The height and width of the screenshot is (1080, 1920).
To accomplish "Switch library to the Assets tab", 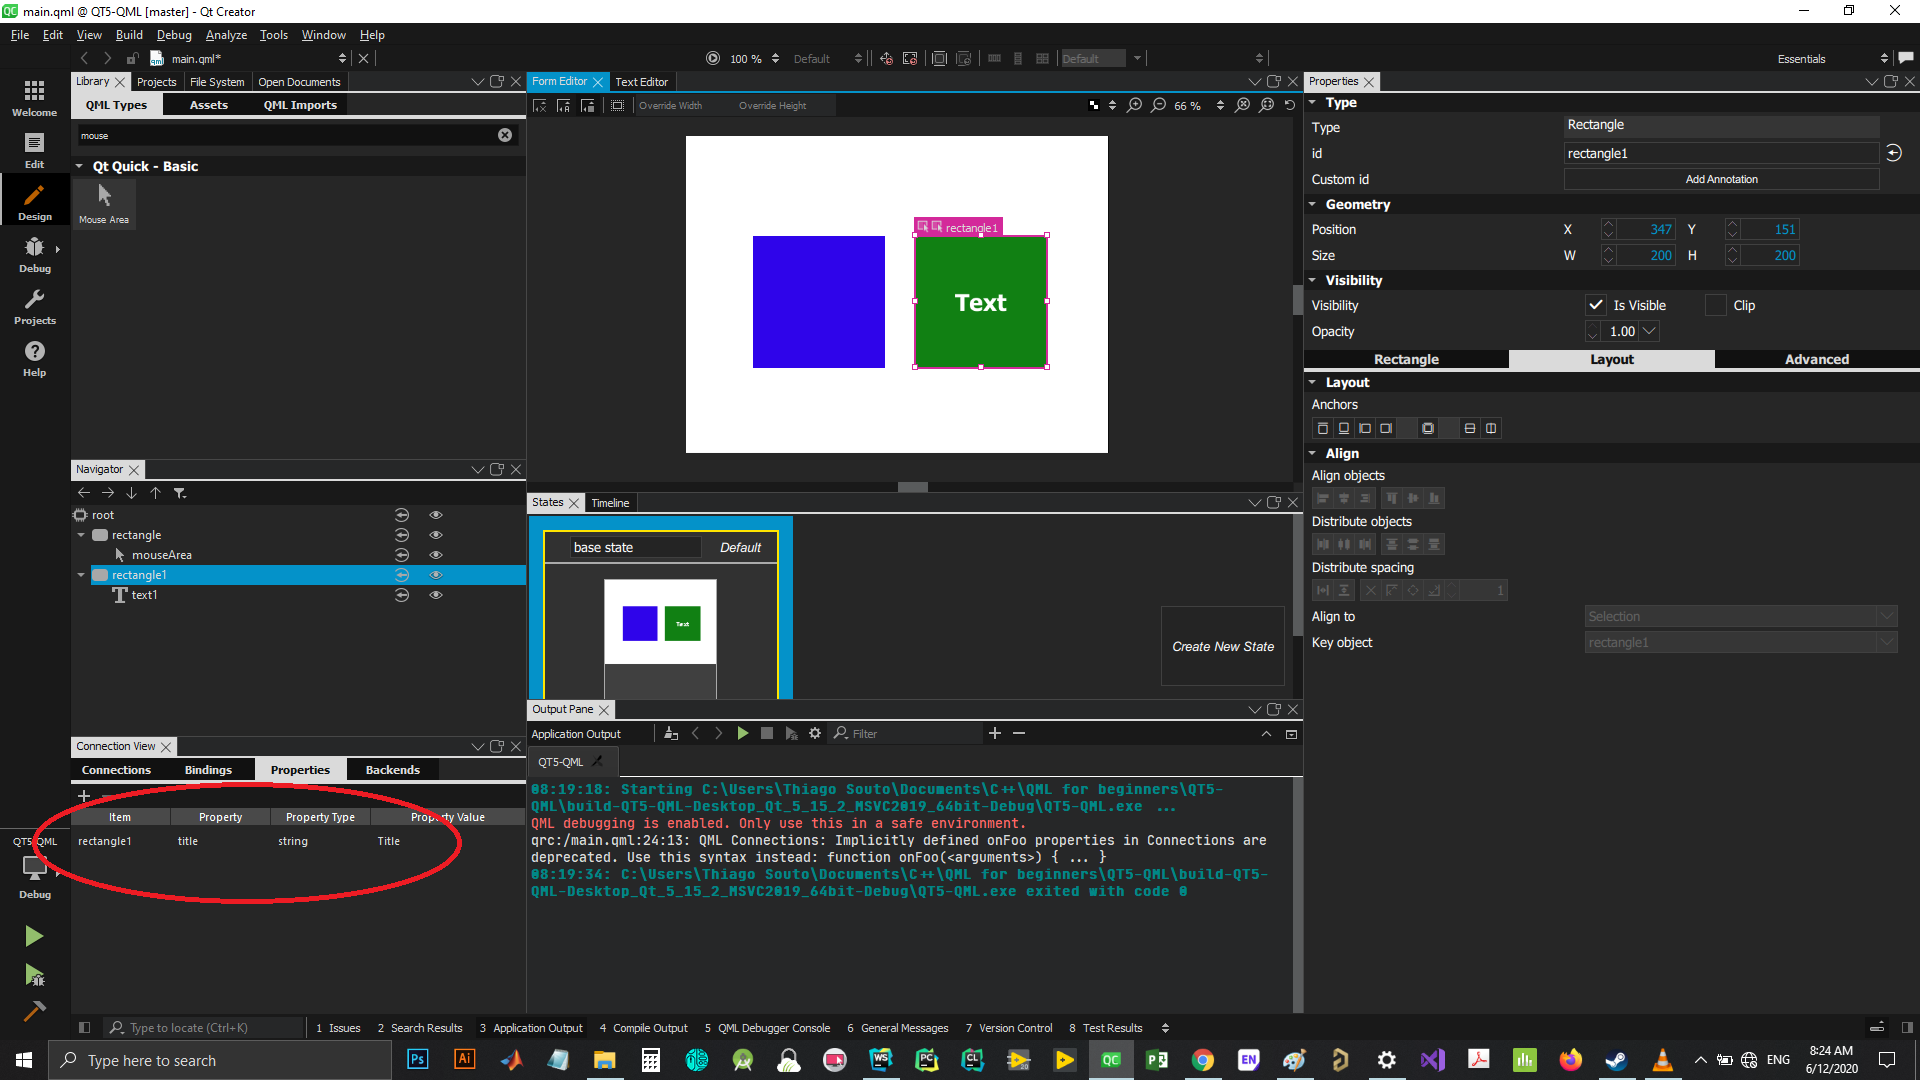I will [208, 105].
